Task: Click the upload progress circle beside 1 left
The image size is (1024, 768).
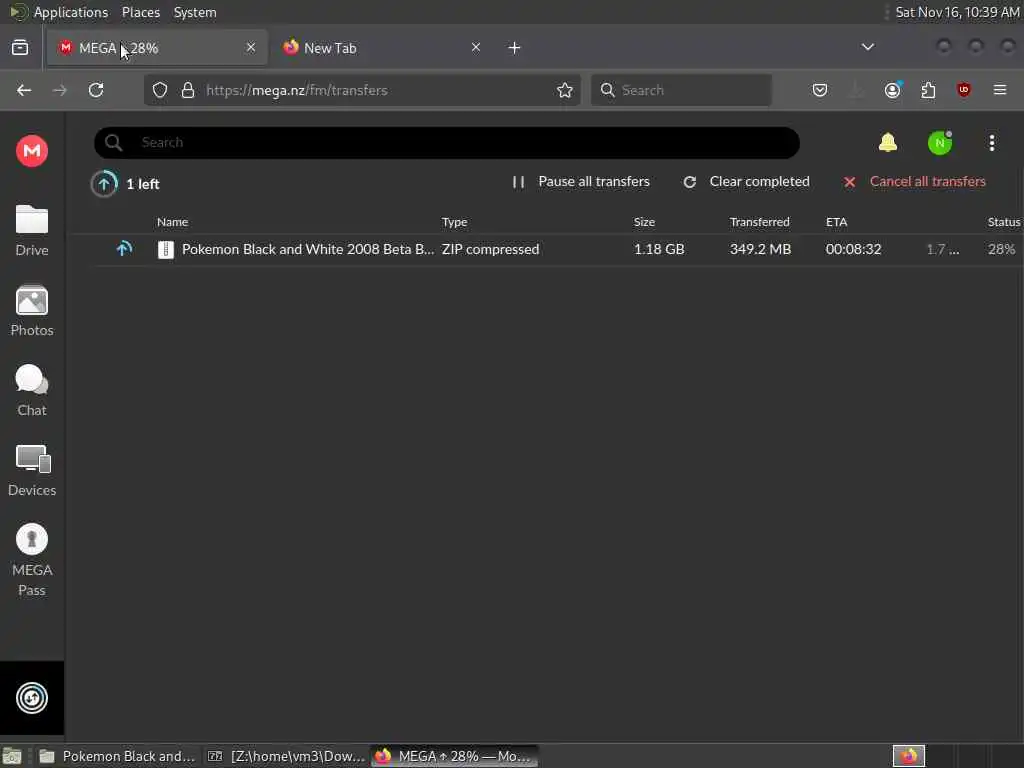Action: coord(104,184)
